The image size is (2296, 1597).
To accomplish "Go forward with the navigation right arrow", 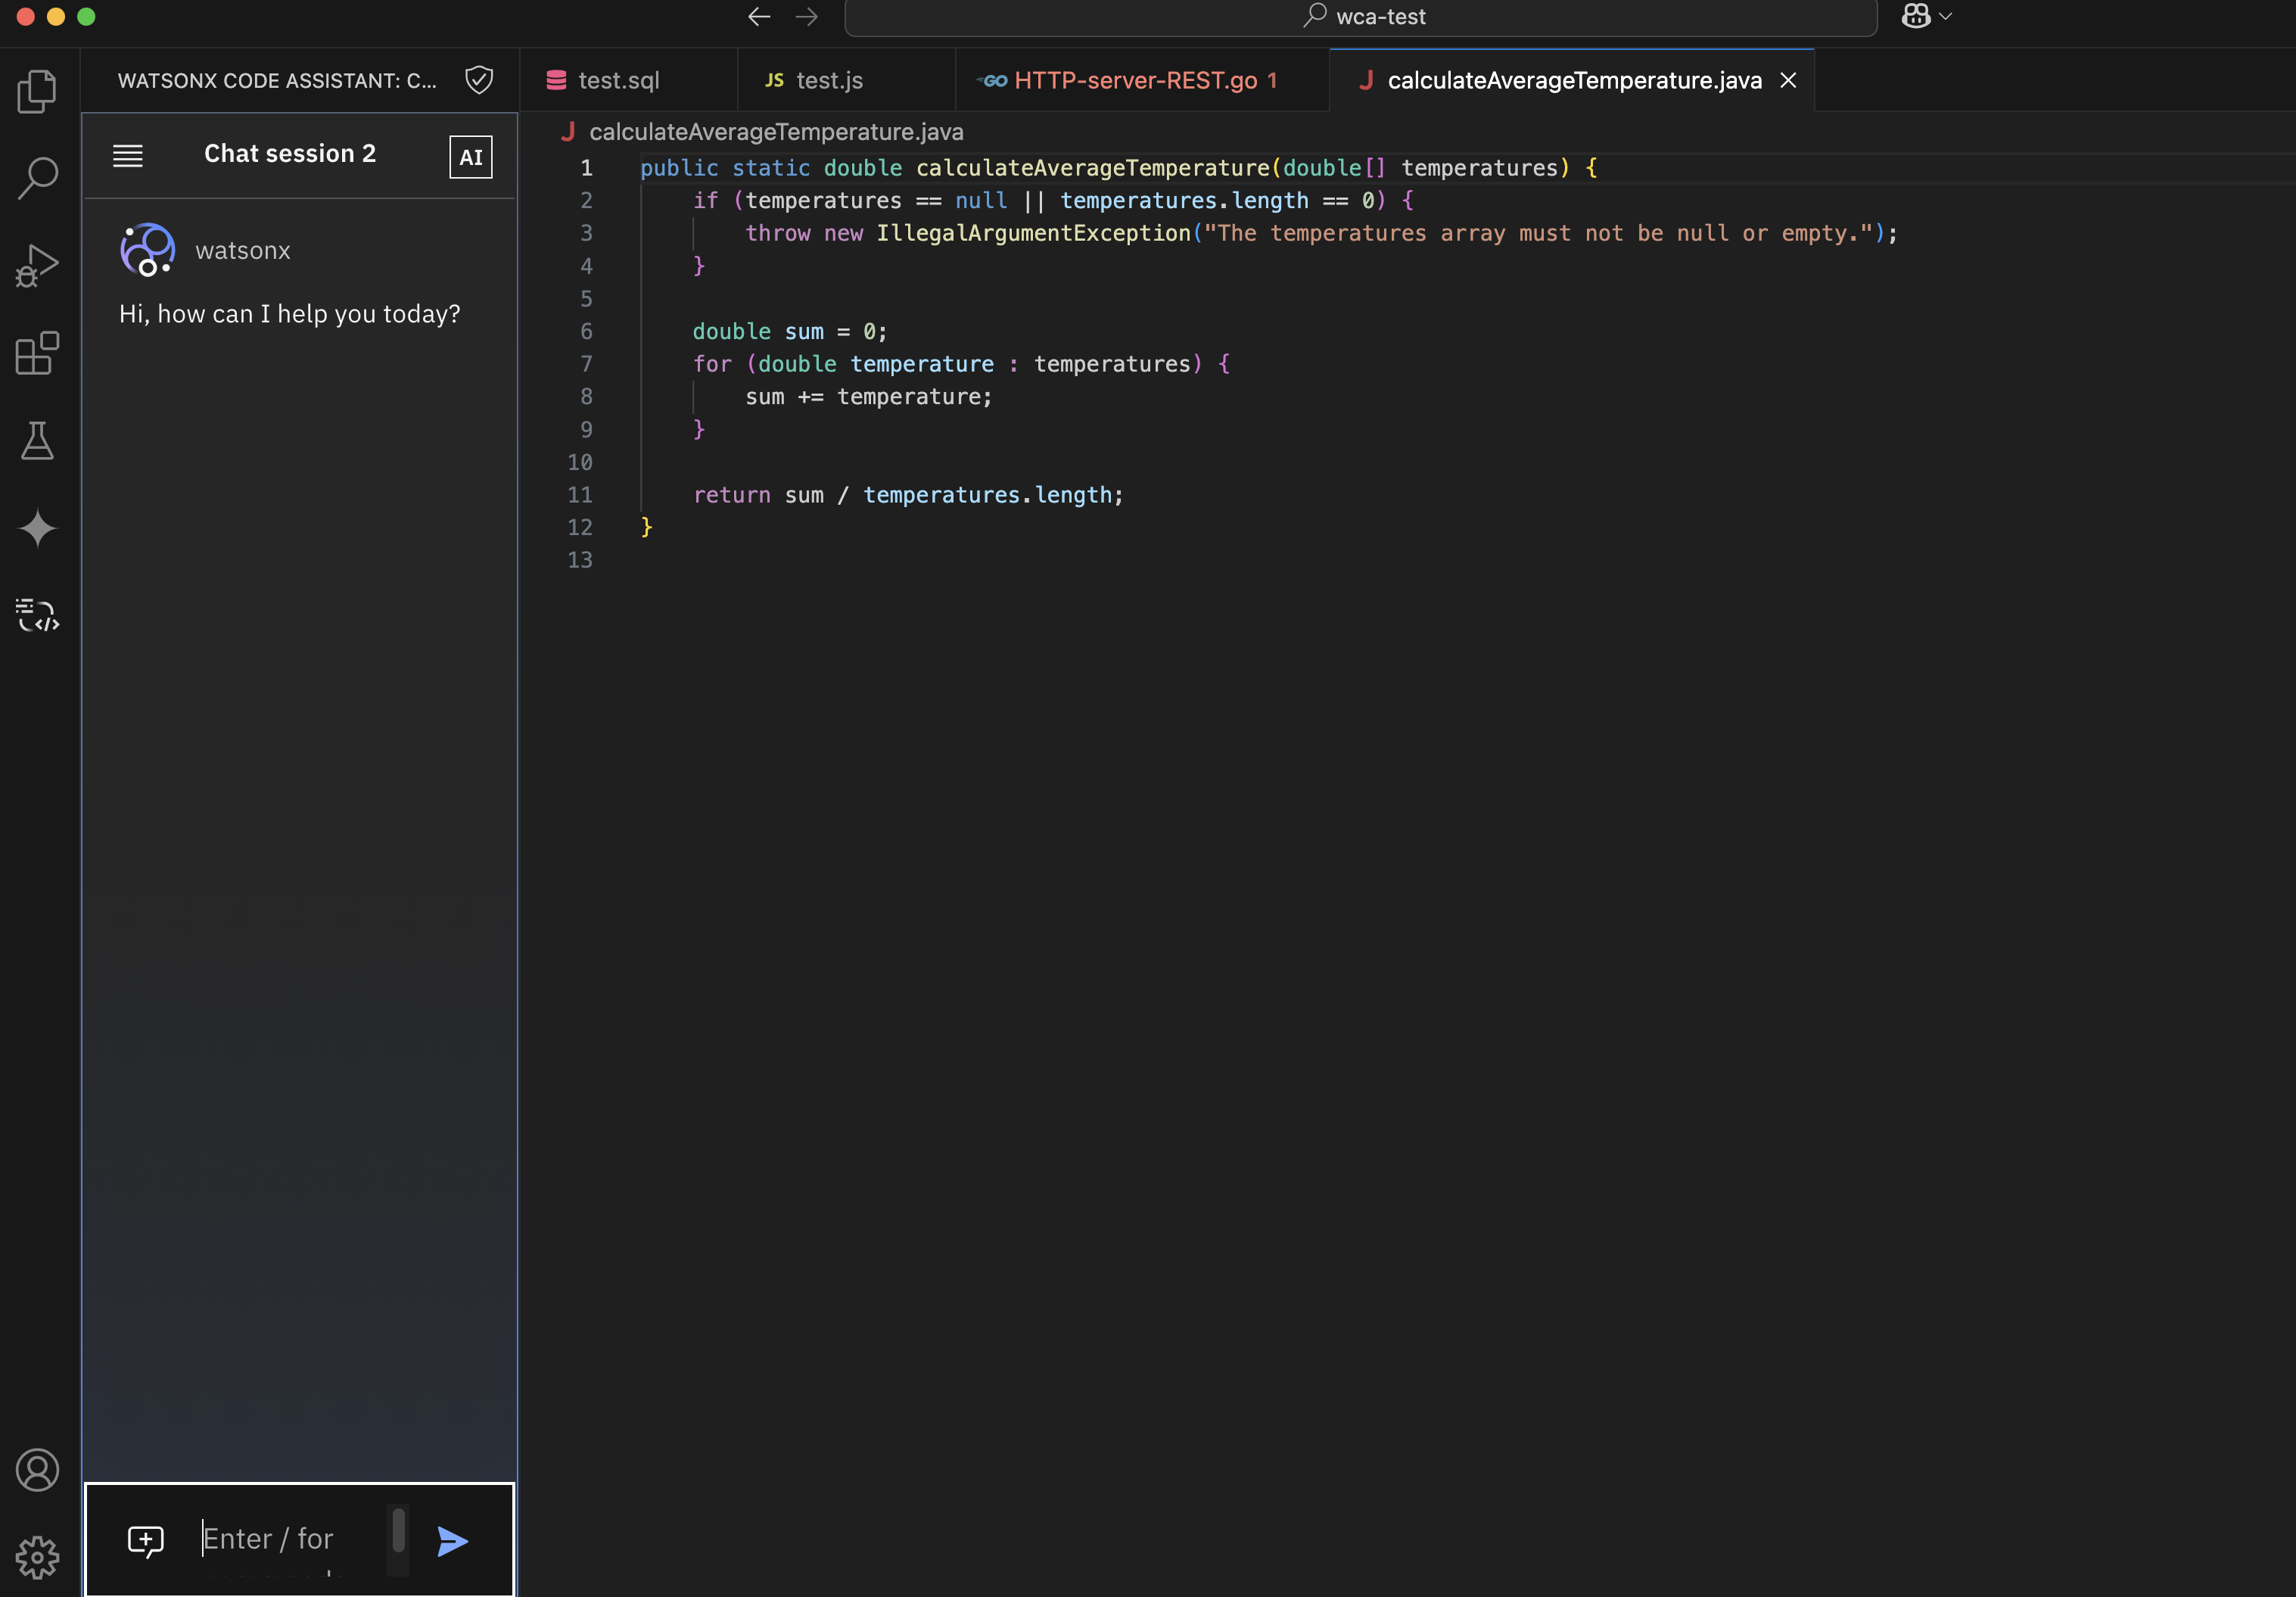I will pos(807,17).
